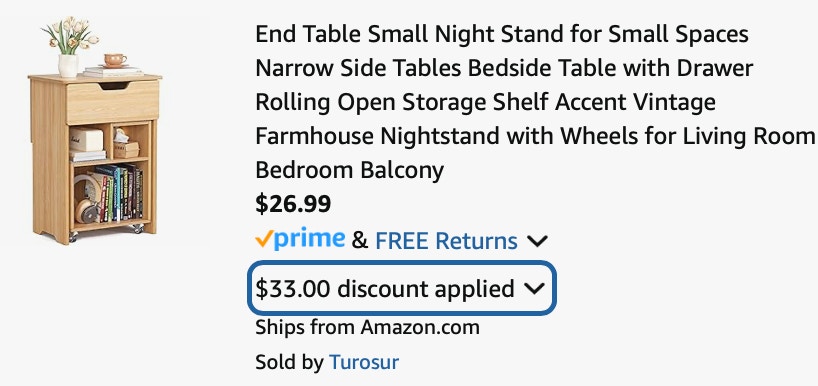Click the drawer in the nightstand image
Screen dimensions: 818x386
click(x=113, y=102)
